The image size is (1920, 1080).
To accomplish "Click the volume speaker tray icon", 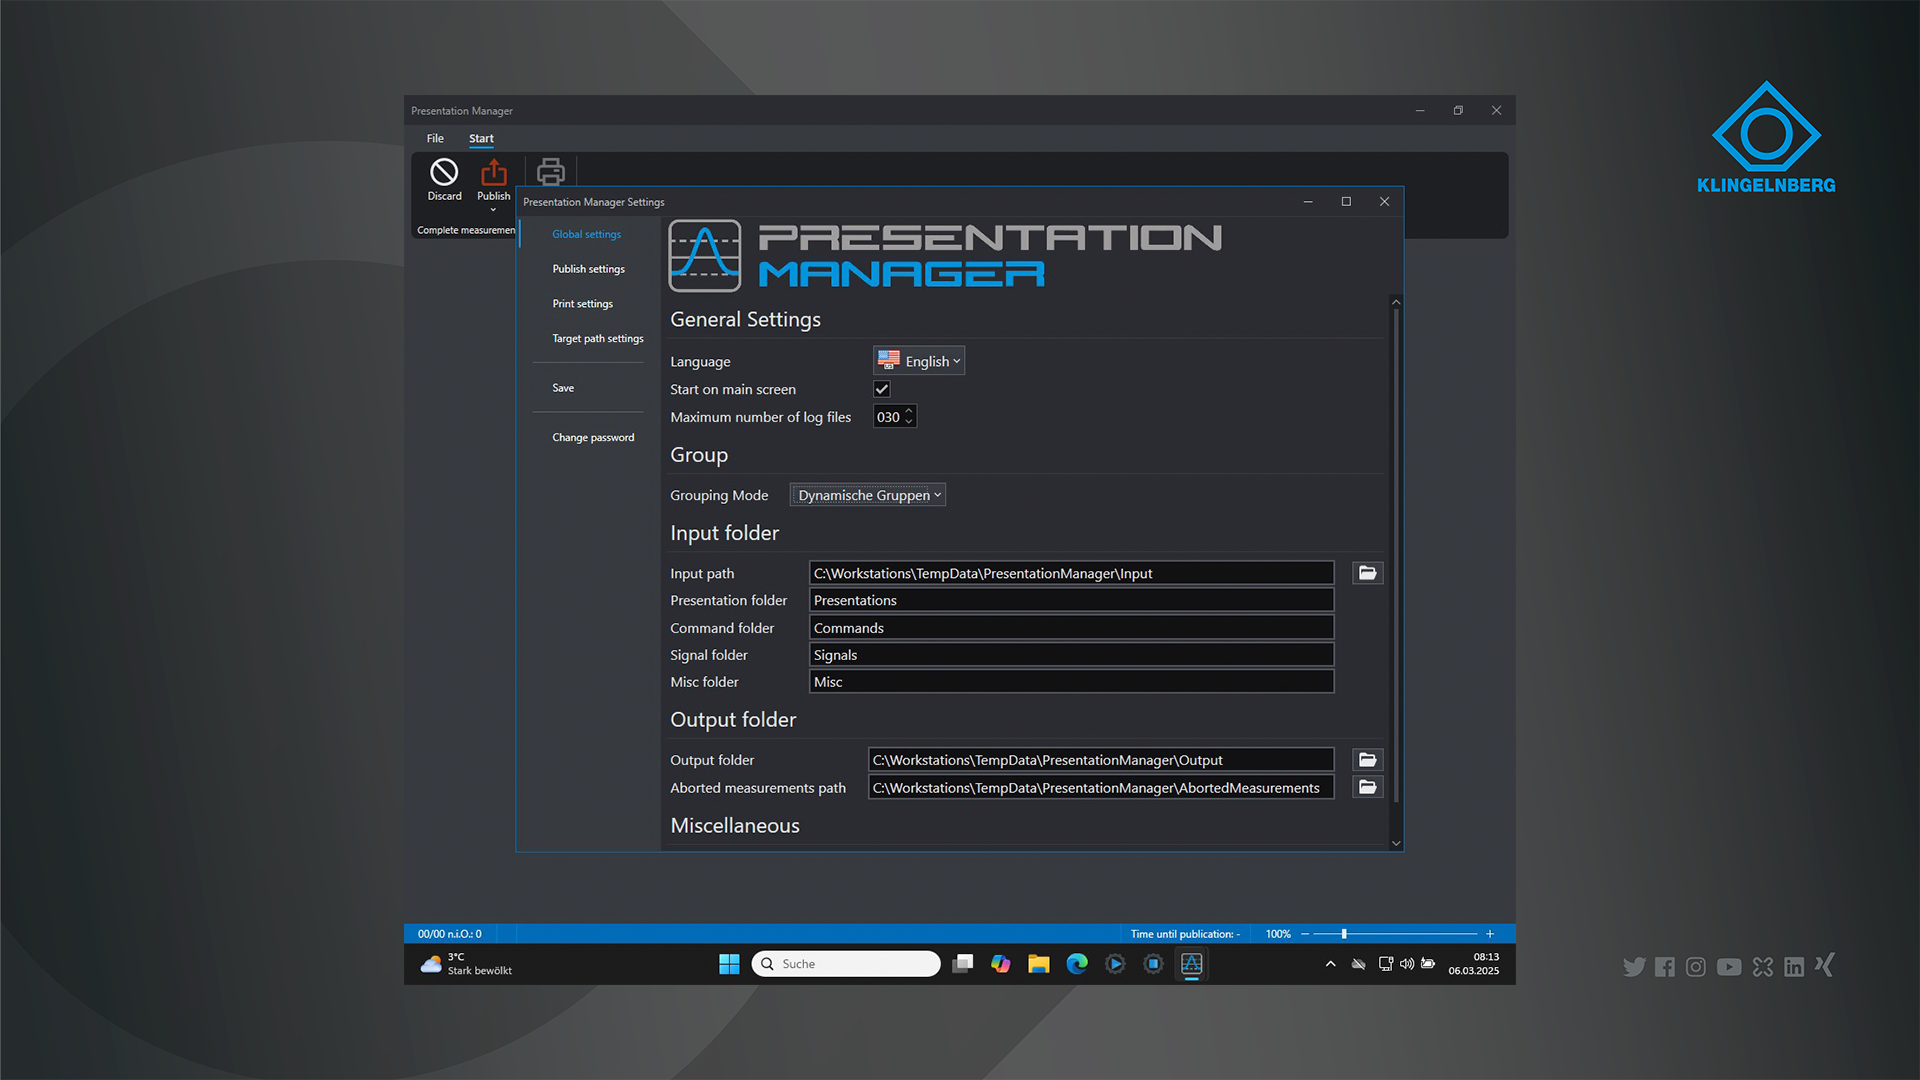I will point(1407,964).
